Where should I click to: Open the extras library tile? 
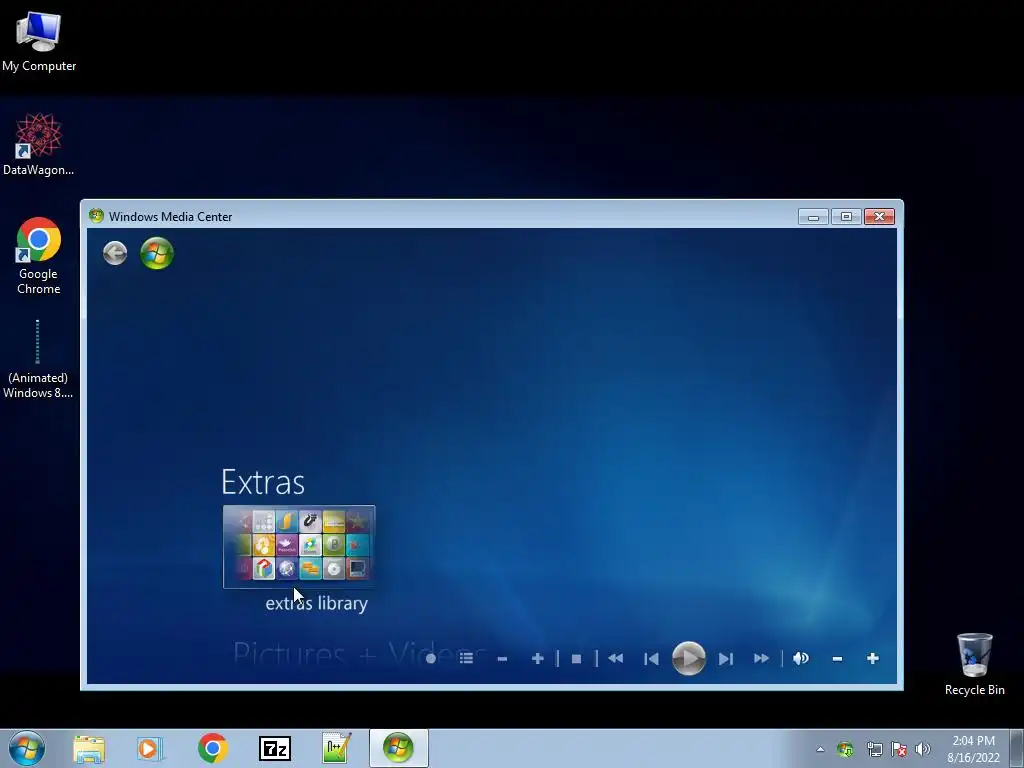[299, 547]
